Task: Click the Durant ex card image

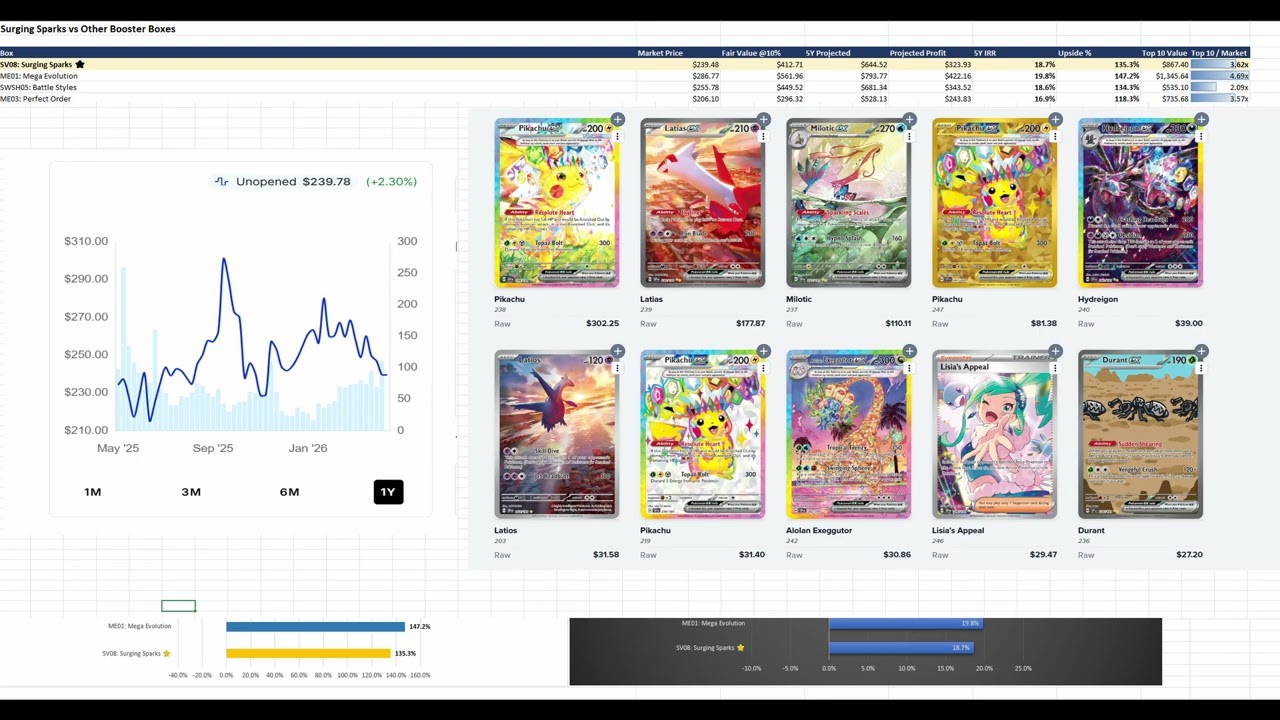Action: tap(1140, 434)
